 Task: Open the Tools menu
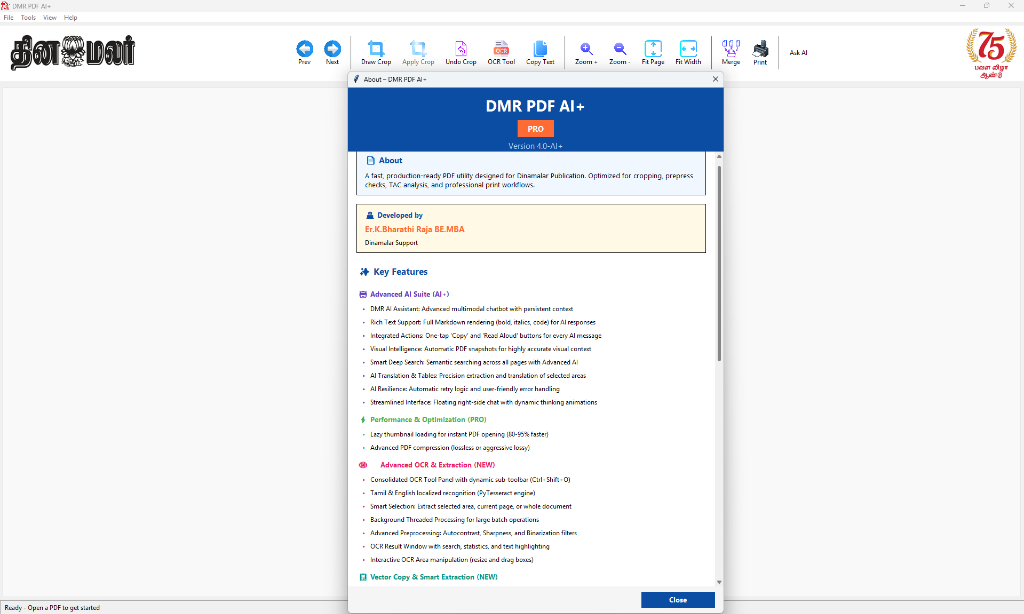pyautogui.click(x=28, y=18)
